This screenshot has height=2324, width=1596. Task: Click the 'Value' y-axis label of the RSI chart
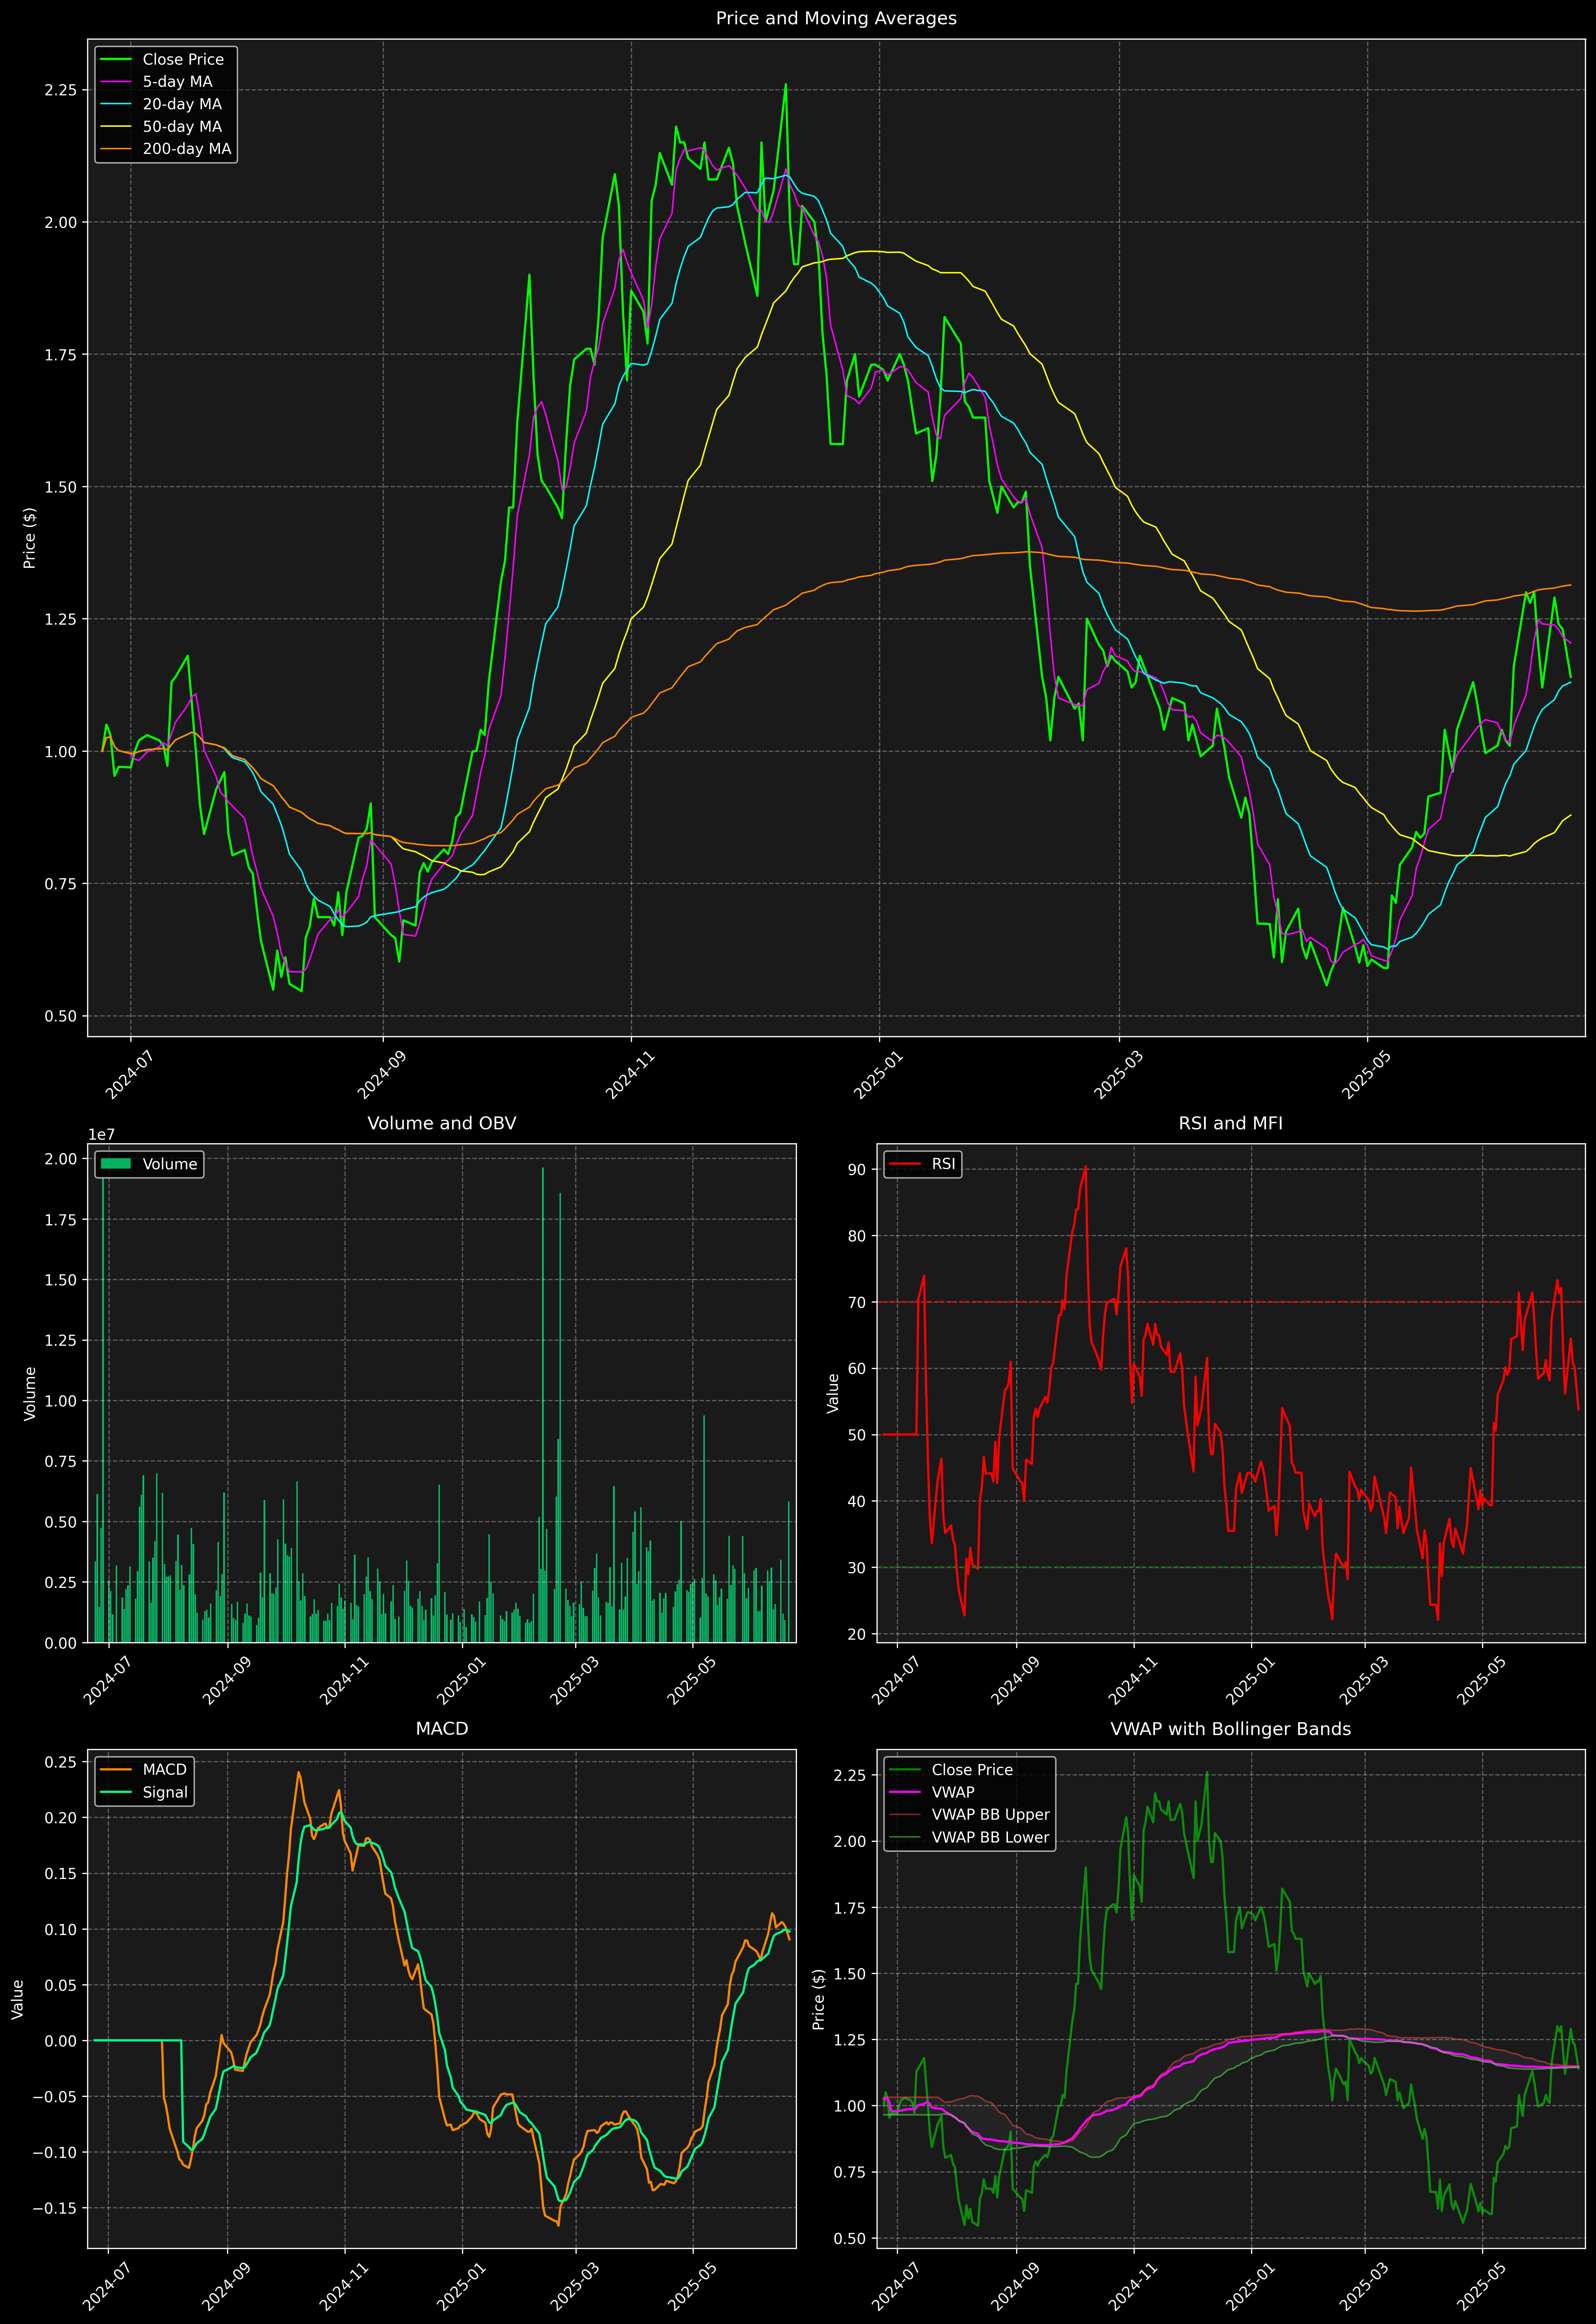coord(833,1393)
